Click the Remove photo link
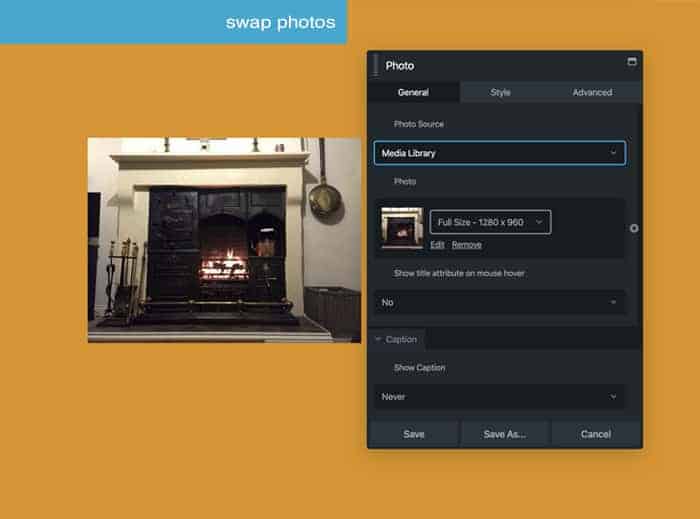Viewport: 700px width, 519px height. click(467, 245)
